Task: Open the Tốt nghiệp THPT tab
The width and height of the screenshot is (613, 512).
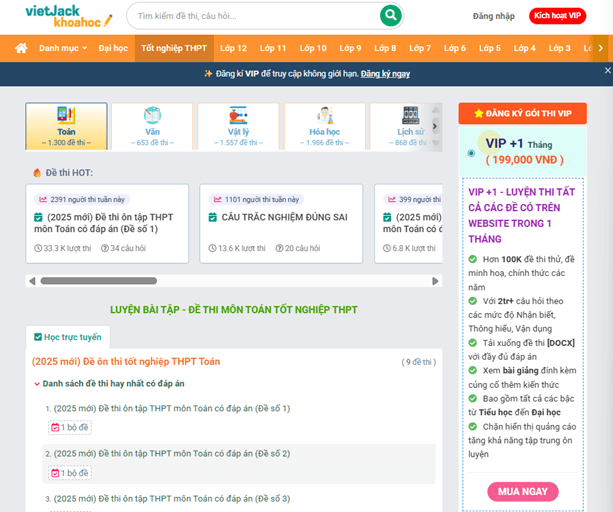Action: (x=174, y=48)
